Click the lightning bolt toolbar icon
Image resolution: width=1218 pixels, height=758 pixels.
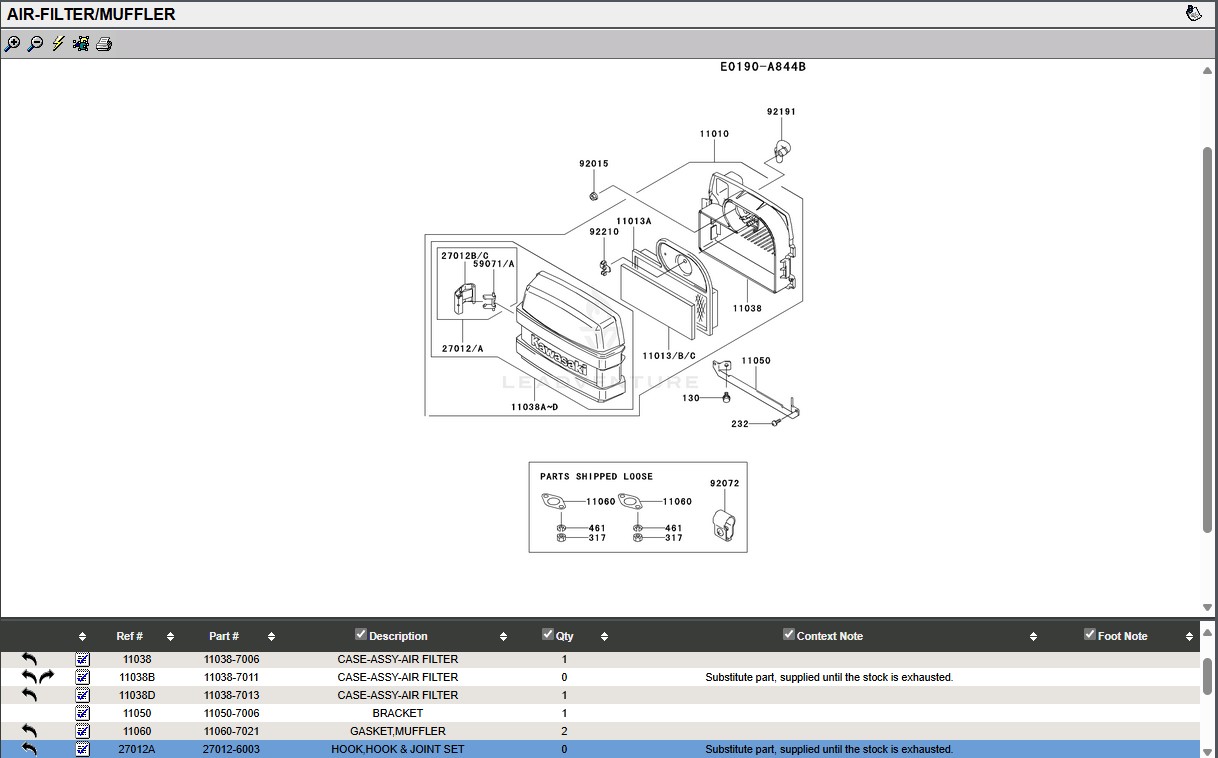tap(58, 44)
